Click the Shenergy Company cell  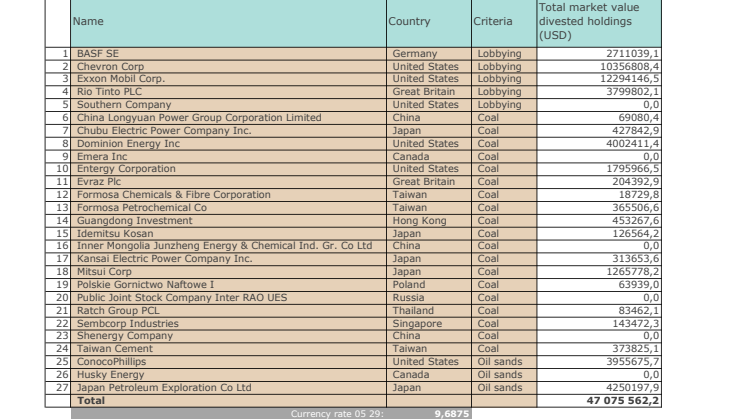point(228,336)
